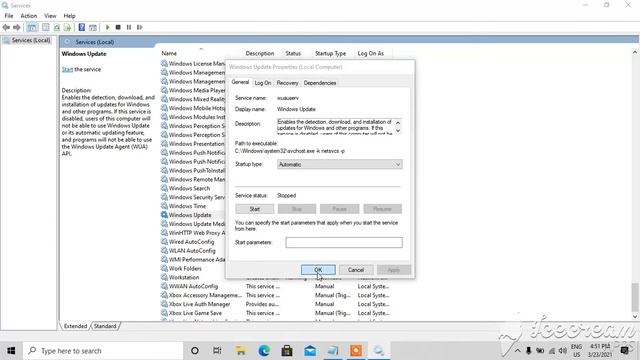Click the Forward arrow in the toolbar
This screenshot has height=360, width=640.
tap(17, 27)
